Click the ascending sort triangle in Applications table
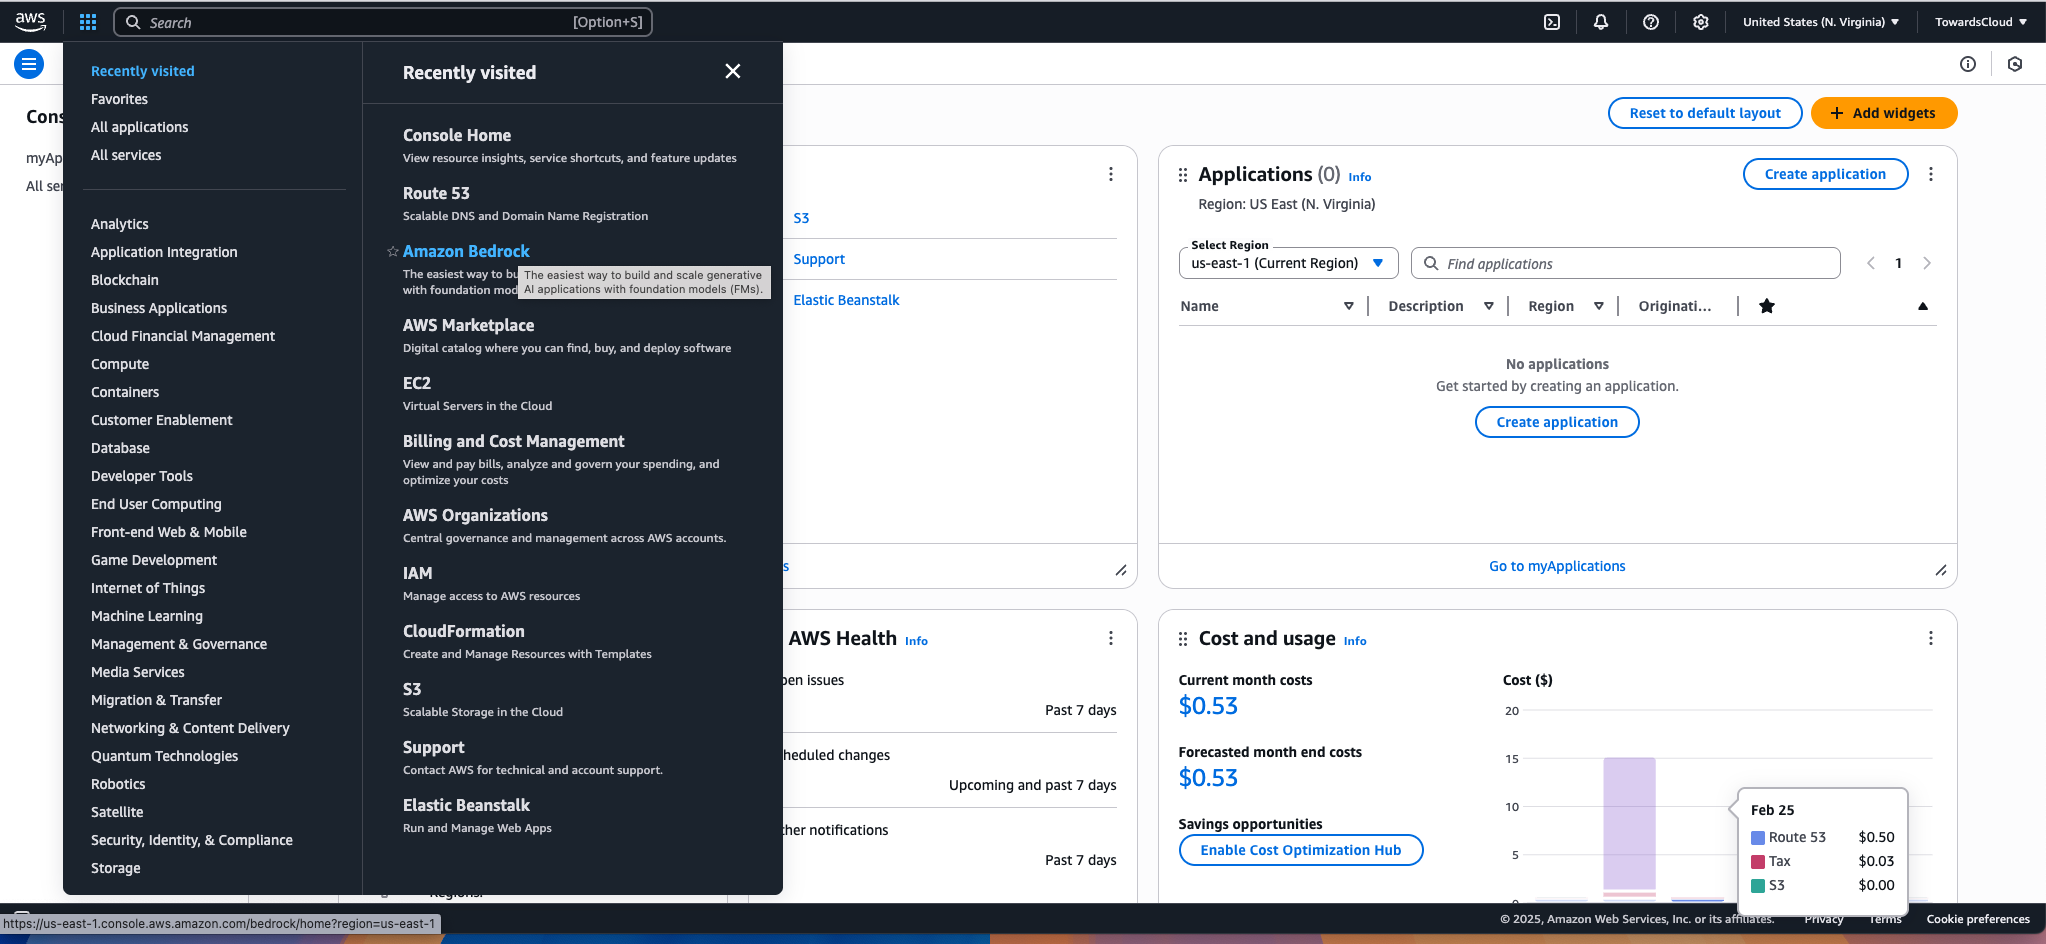 click(x=1923, y=306)
